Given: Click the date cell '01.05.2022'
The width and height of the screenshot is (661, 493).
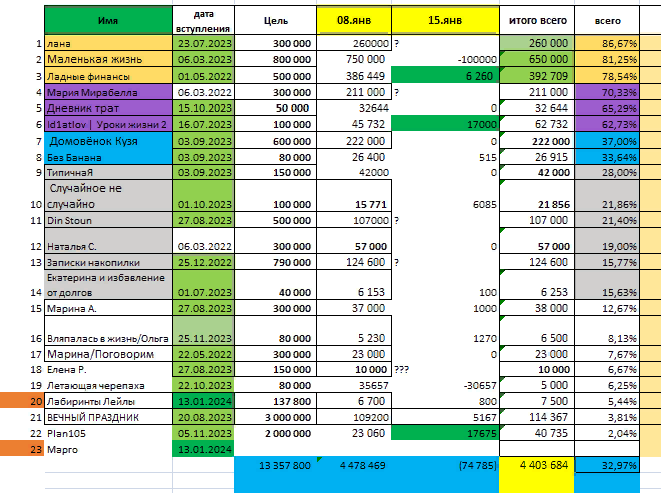Looking at the screenshot, I should [x=203, y=76].
